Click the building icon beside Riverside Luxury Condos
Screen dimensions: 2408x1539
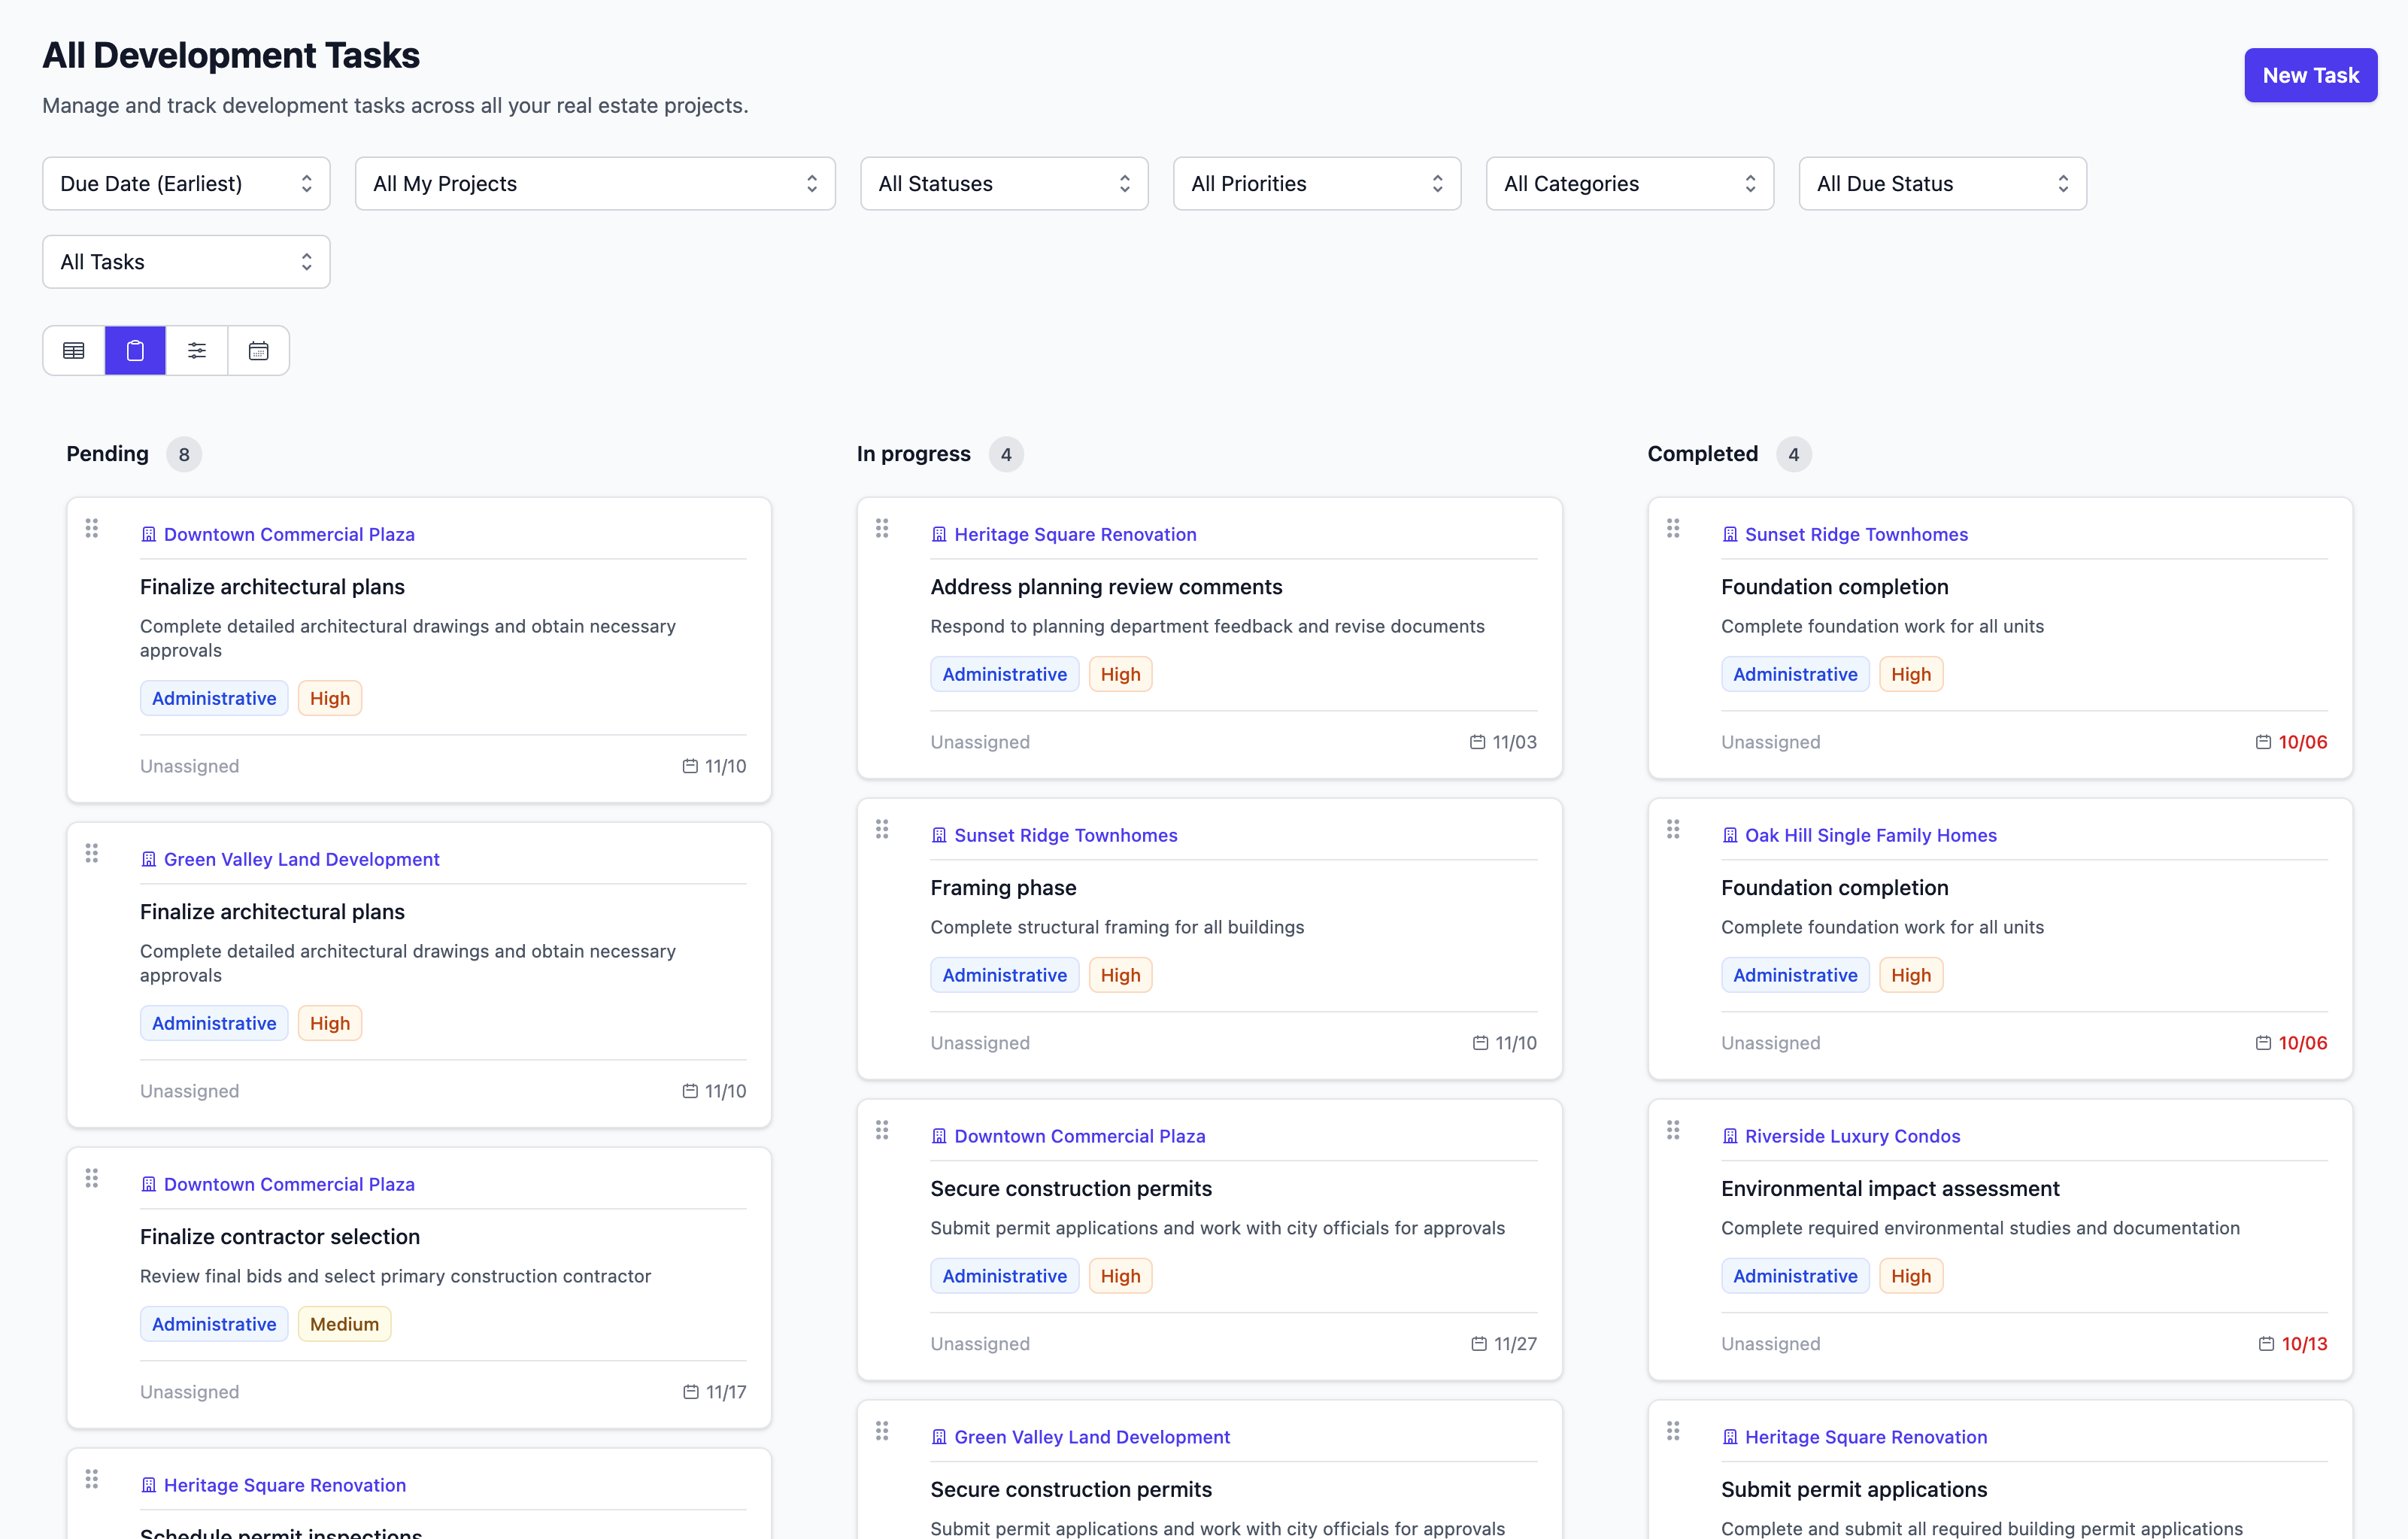coord(1730,1136)
